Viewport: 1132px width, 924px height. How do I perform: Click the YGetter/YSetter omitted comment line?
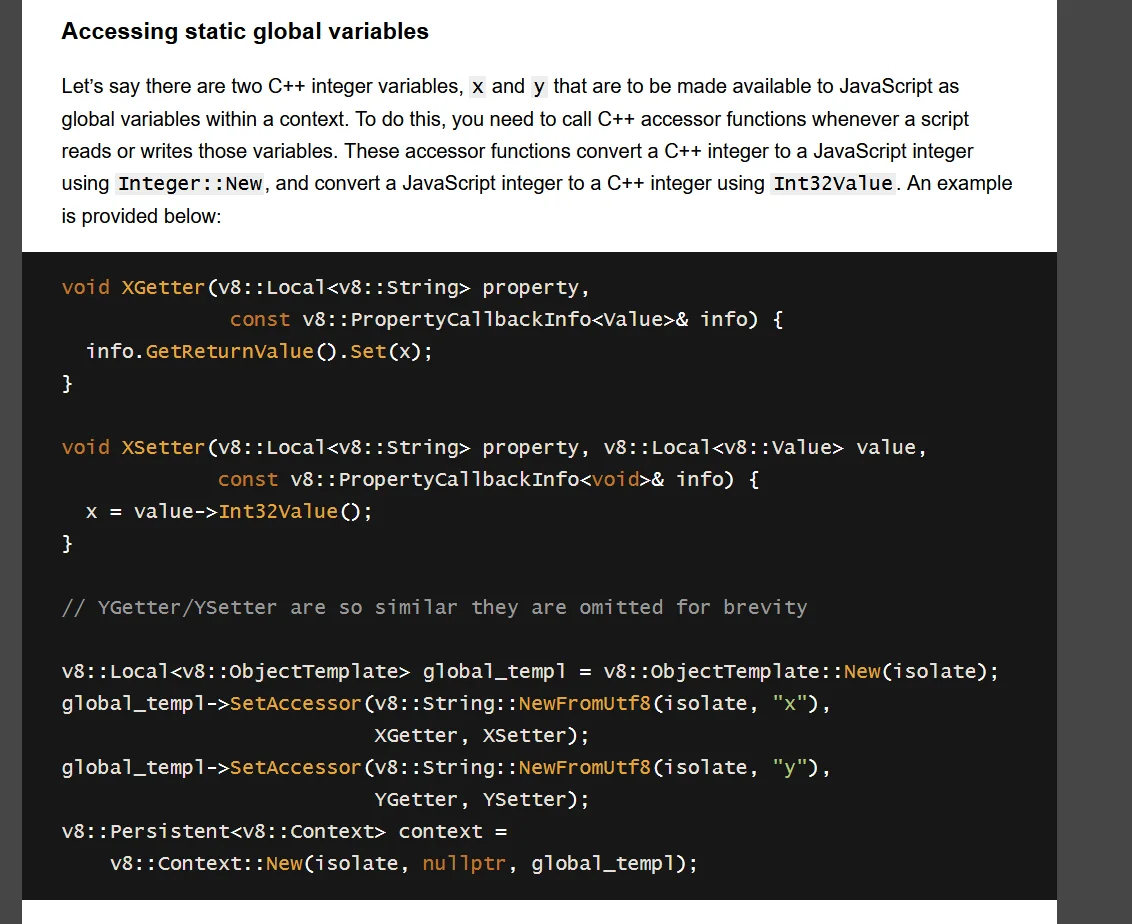click(434, 608)
